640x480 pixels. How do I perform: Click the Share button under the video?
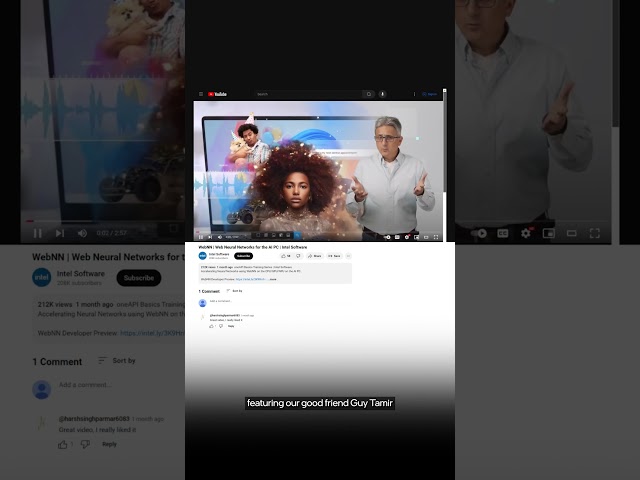pos(315,256)
